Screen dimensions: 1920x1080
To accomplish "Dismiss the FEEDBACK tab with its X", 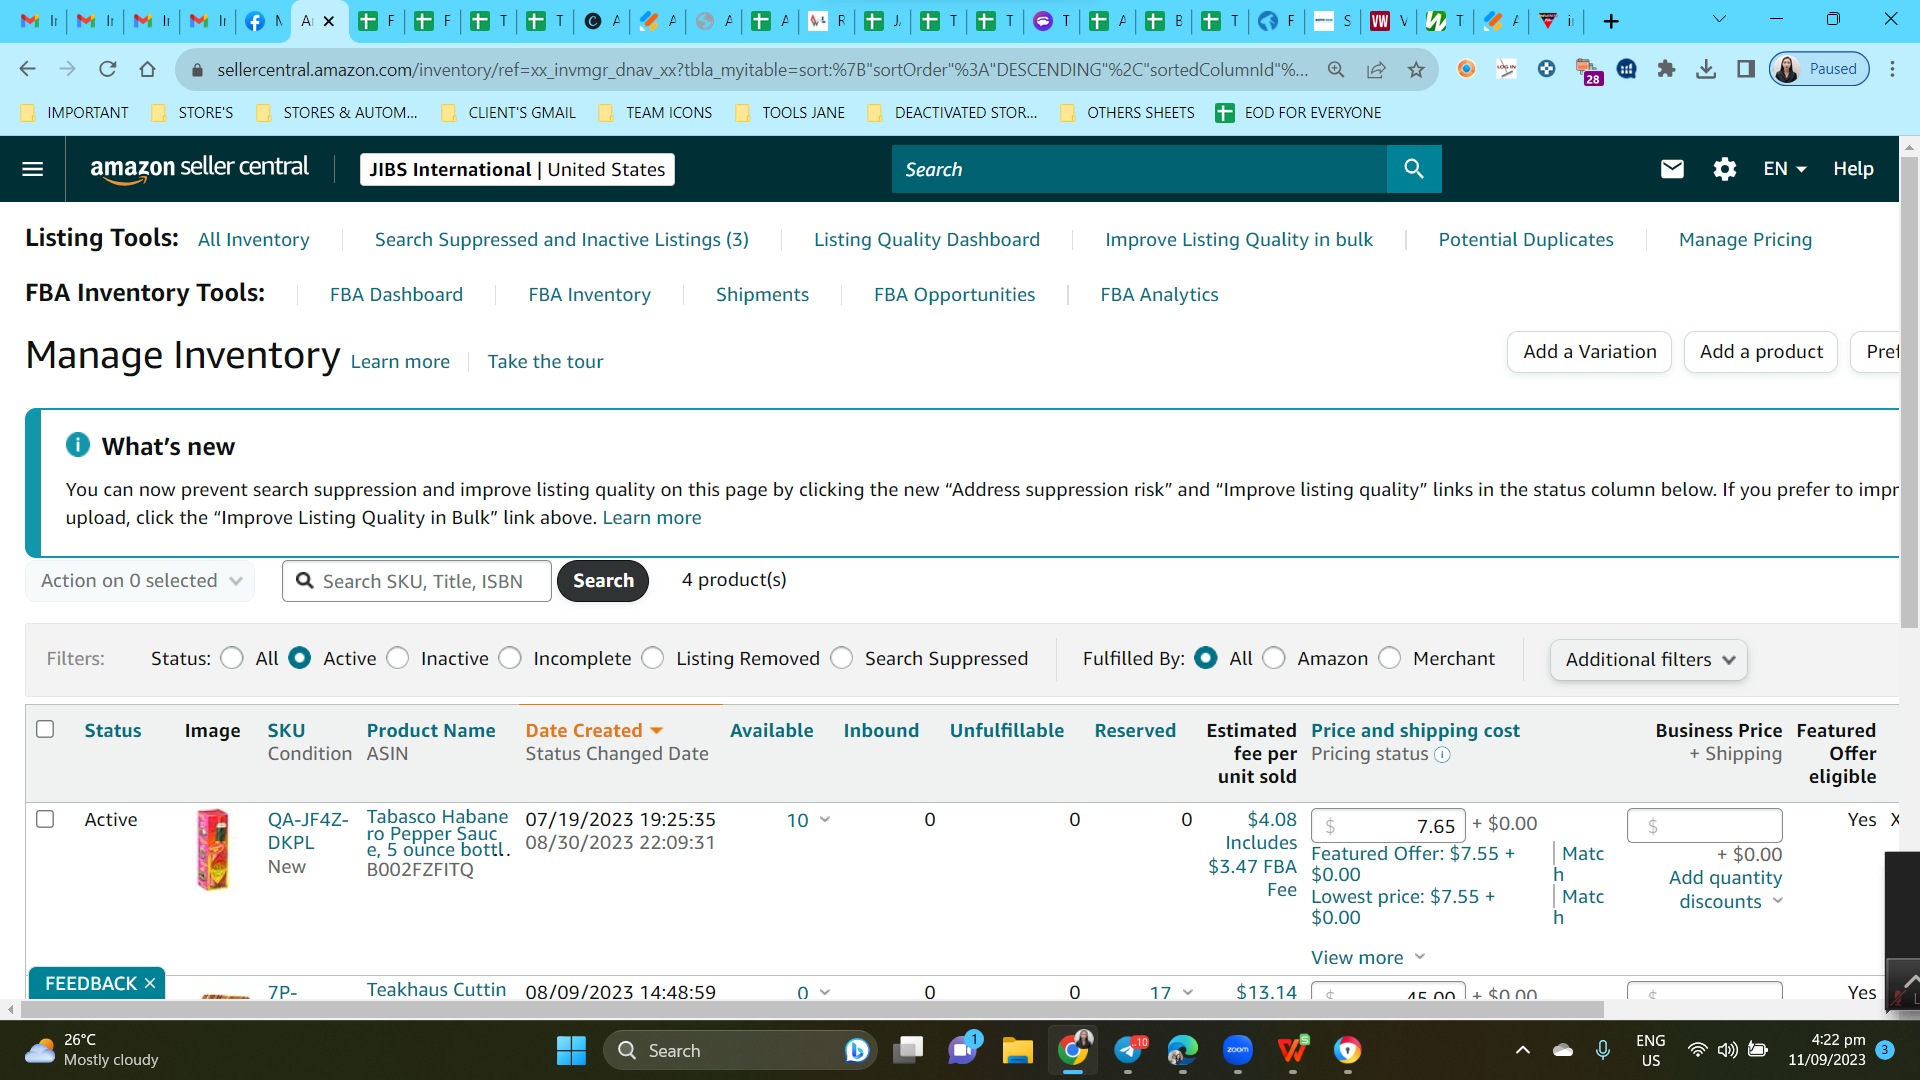I will (150, 983).
